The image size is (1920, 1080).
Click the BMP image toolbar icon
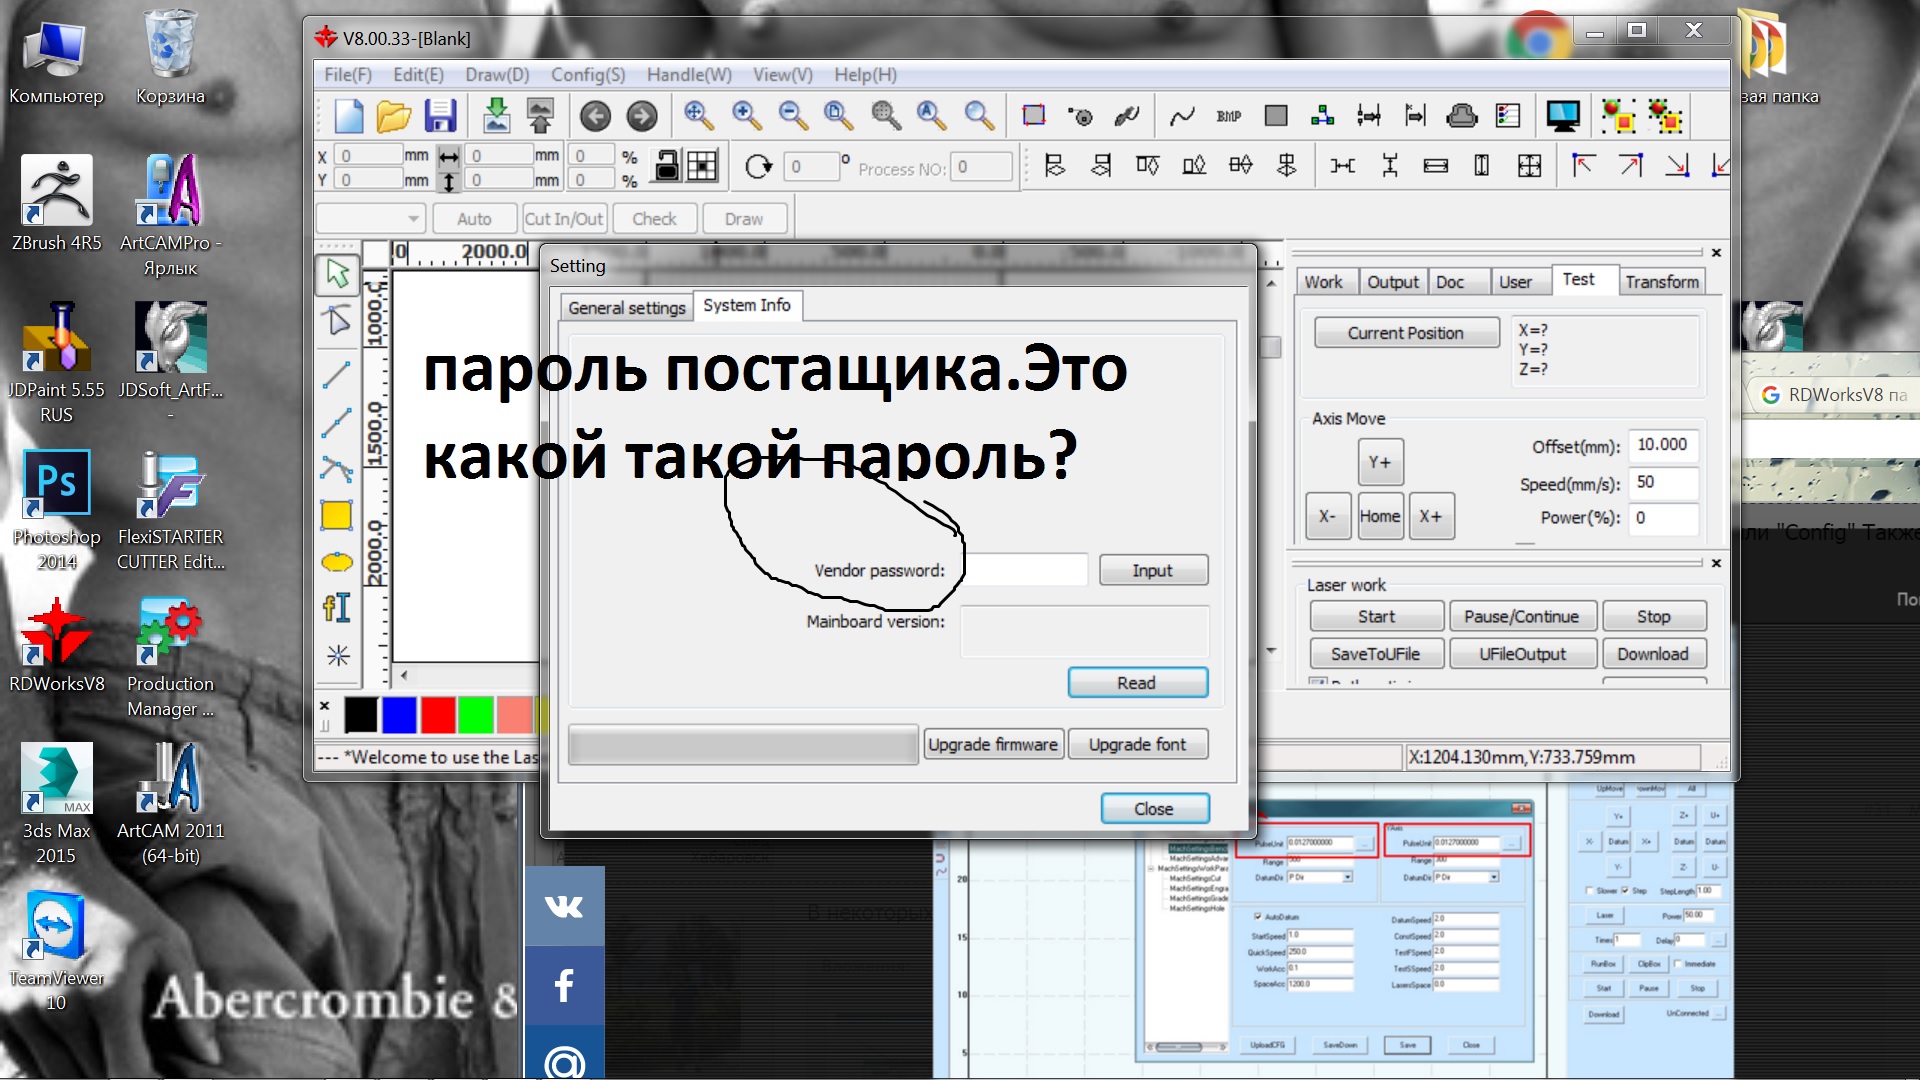pos(1229,116)
